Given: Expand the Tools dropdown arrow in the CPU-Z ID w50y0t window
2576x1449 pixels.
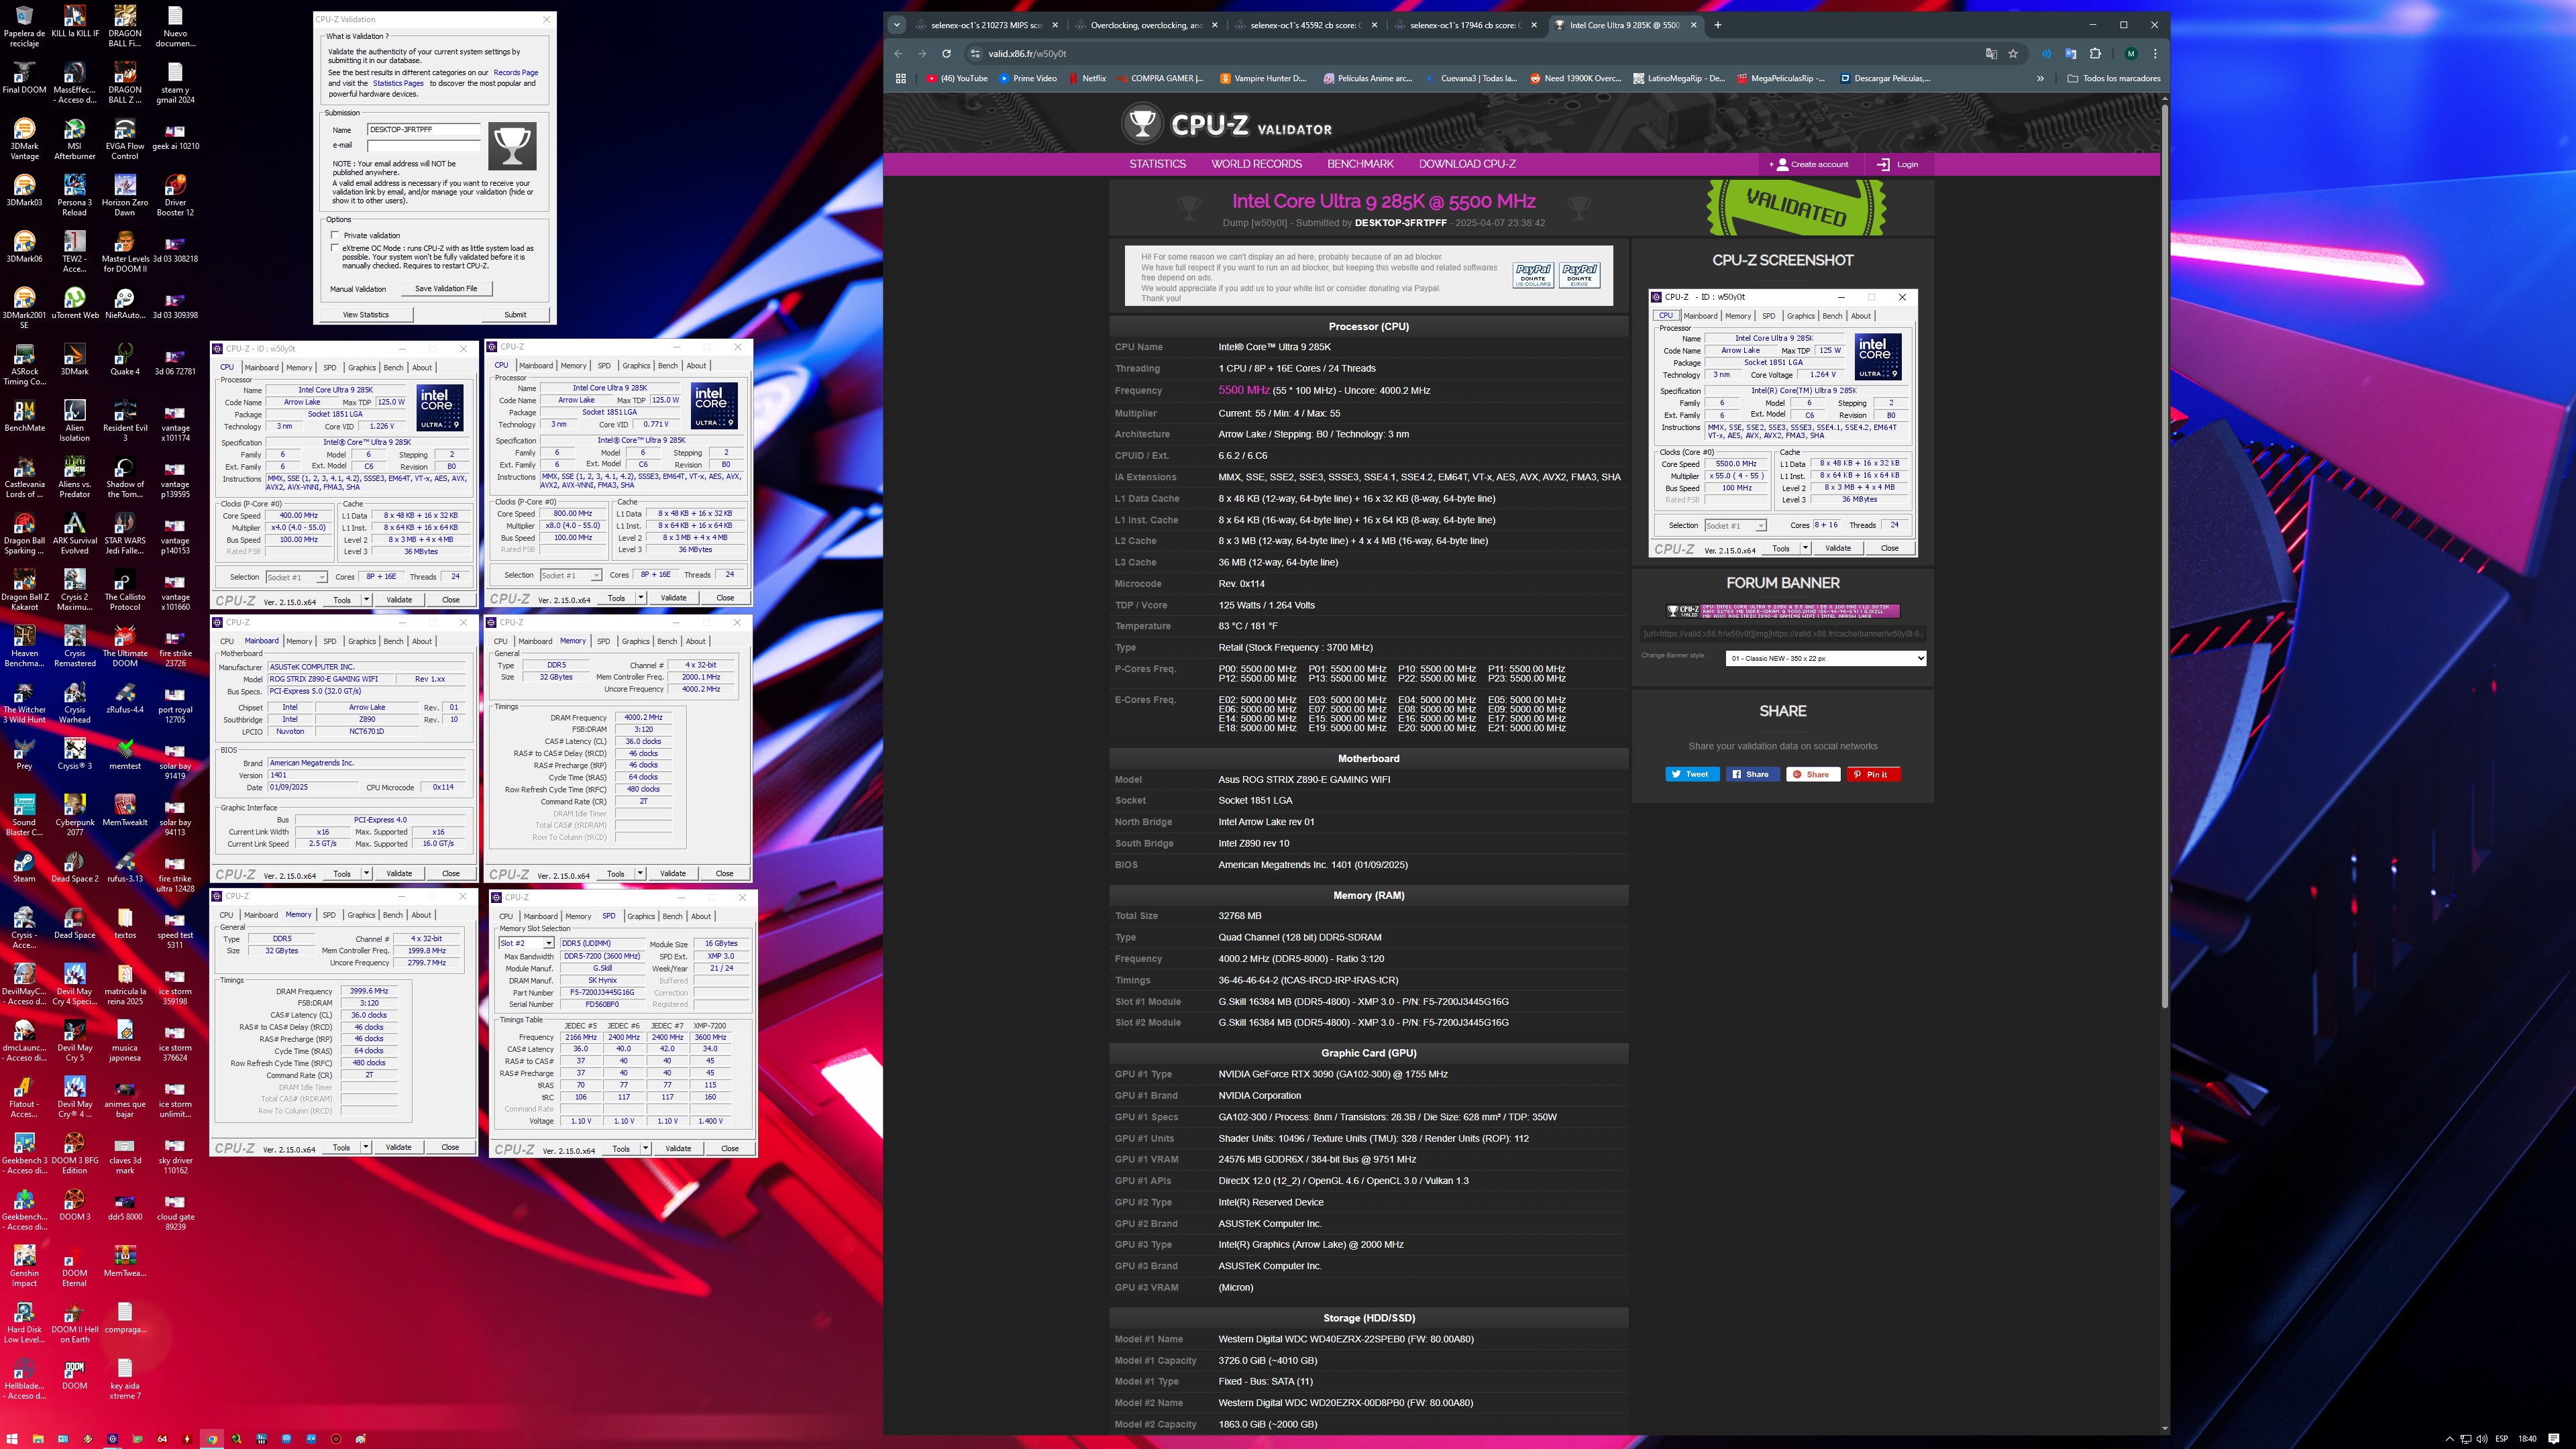Looking at the screenshot, I should pyautogui.click(x=367, y=600).
